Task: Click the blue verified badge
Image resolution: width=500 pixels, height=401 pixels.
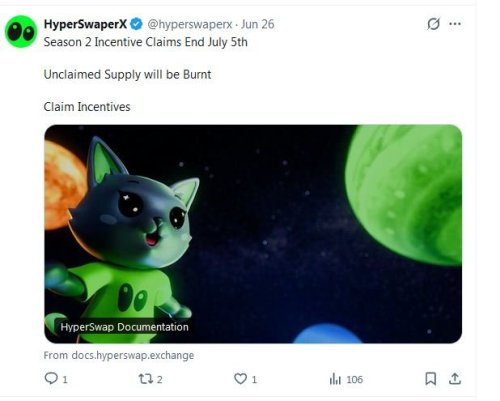Action: (136, 24)
